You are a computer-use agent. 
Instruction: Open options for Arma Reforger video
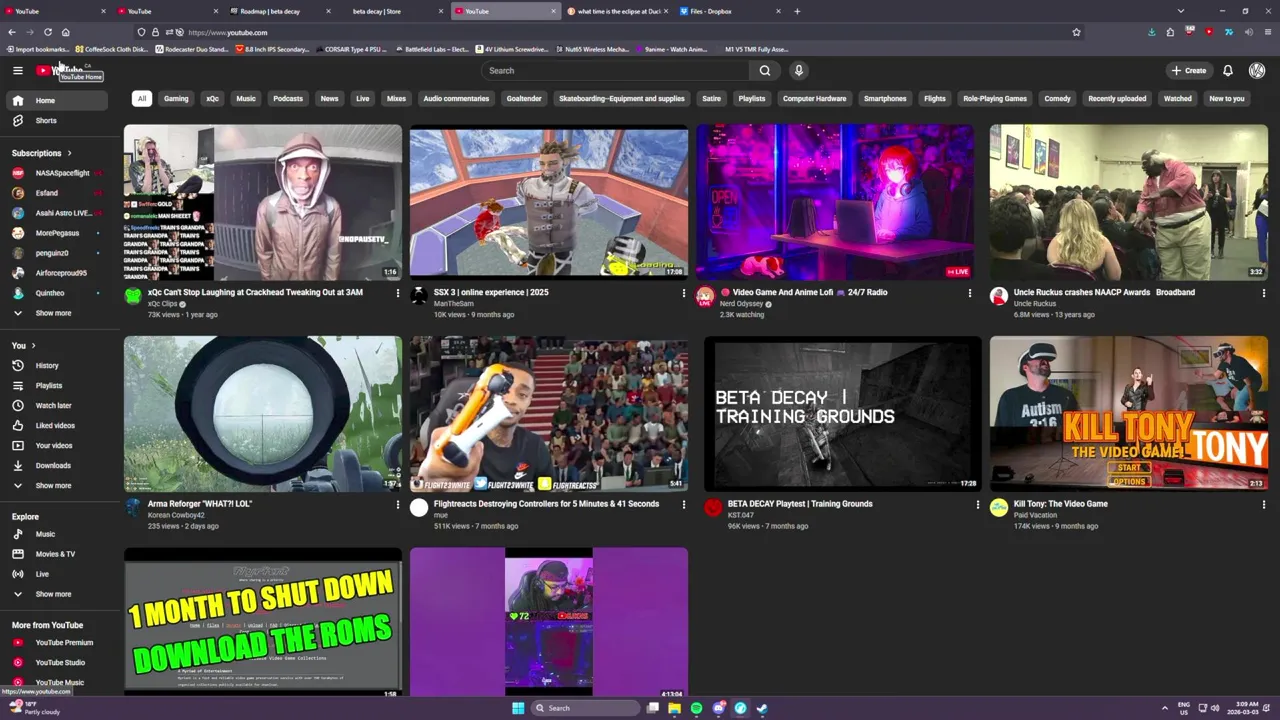397,504
